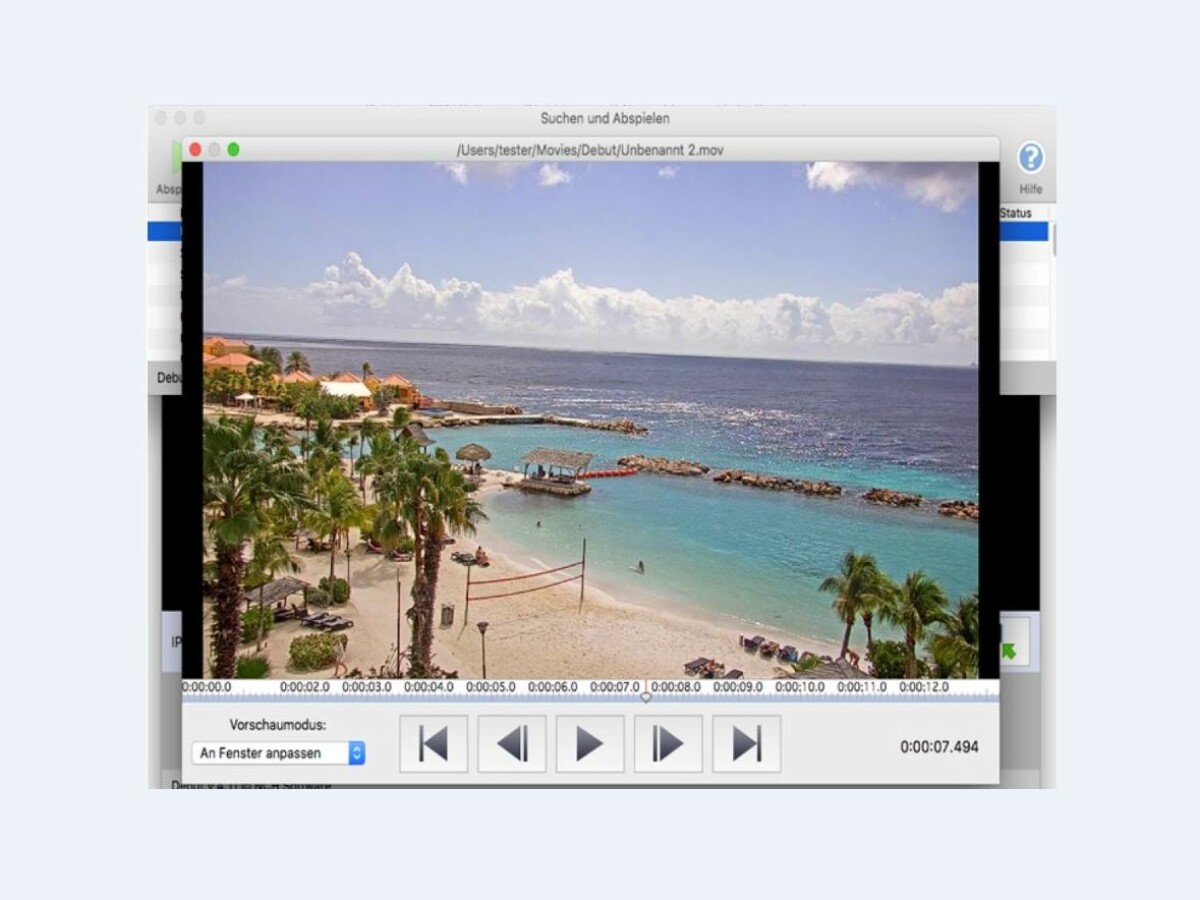This screenshot has width=1200, height=900.
Task: Jump to the end of the video
Action: coord(746,744)
